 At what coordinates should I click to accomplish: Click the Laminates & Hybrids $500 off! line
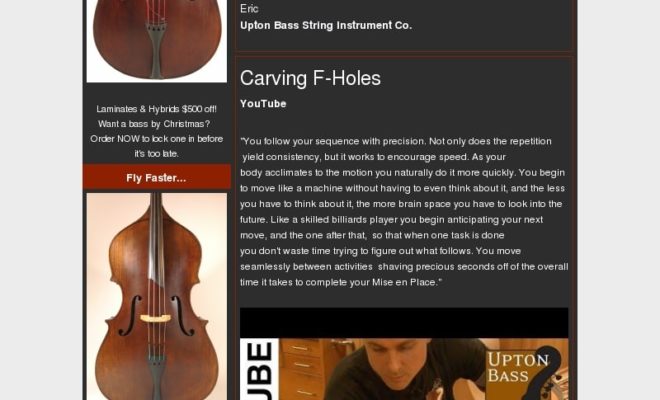click(157, 109)
